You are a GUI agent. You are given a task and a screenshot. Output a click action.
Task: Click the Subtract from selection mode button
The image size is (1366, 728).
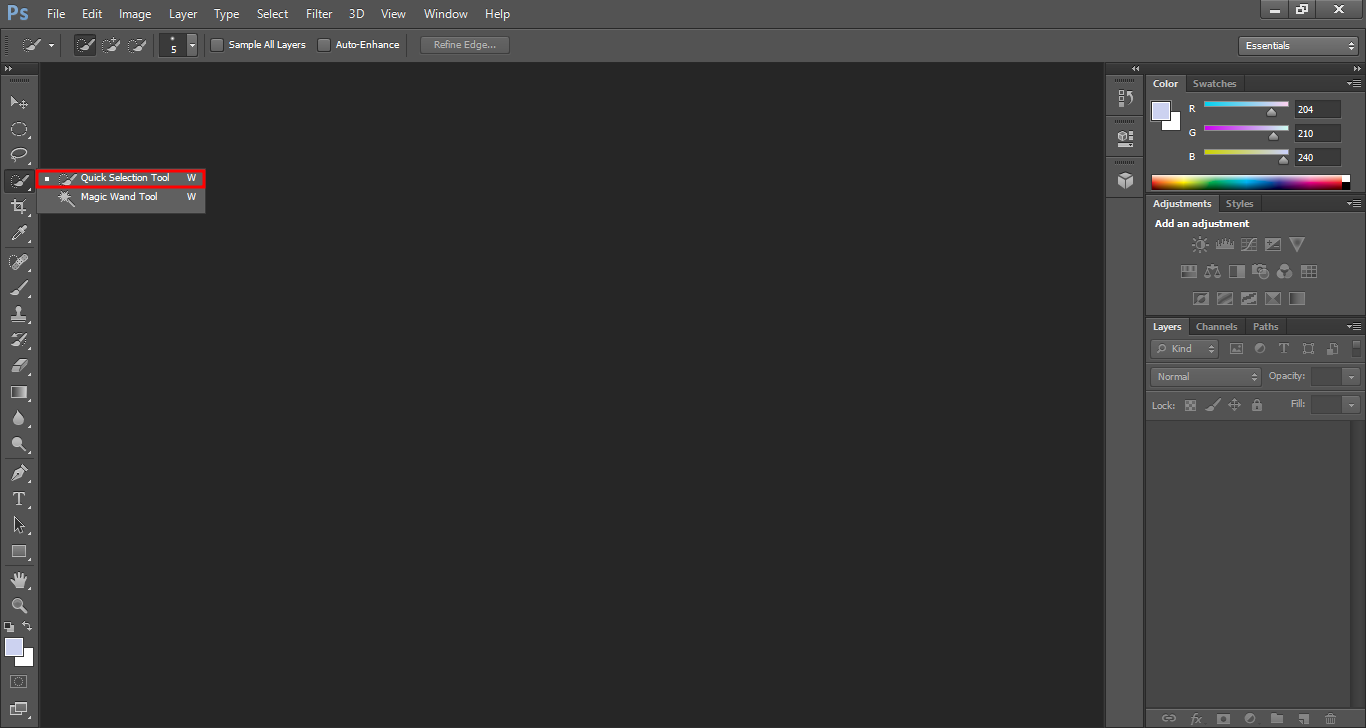click(x=137, y=45)
